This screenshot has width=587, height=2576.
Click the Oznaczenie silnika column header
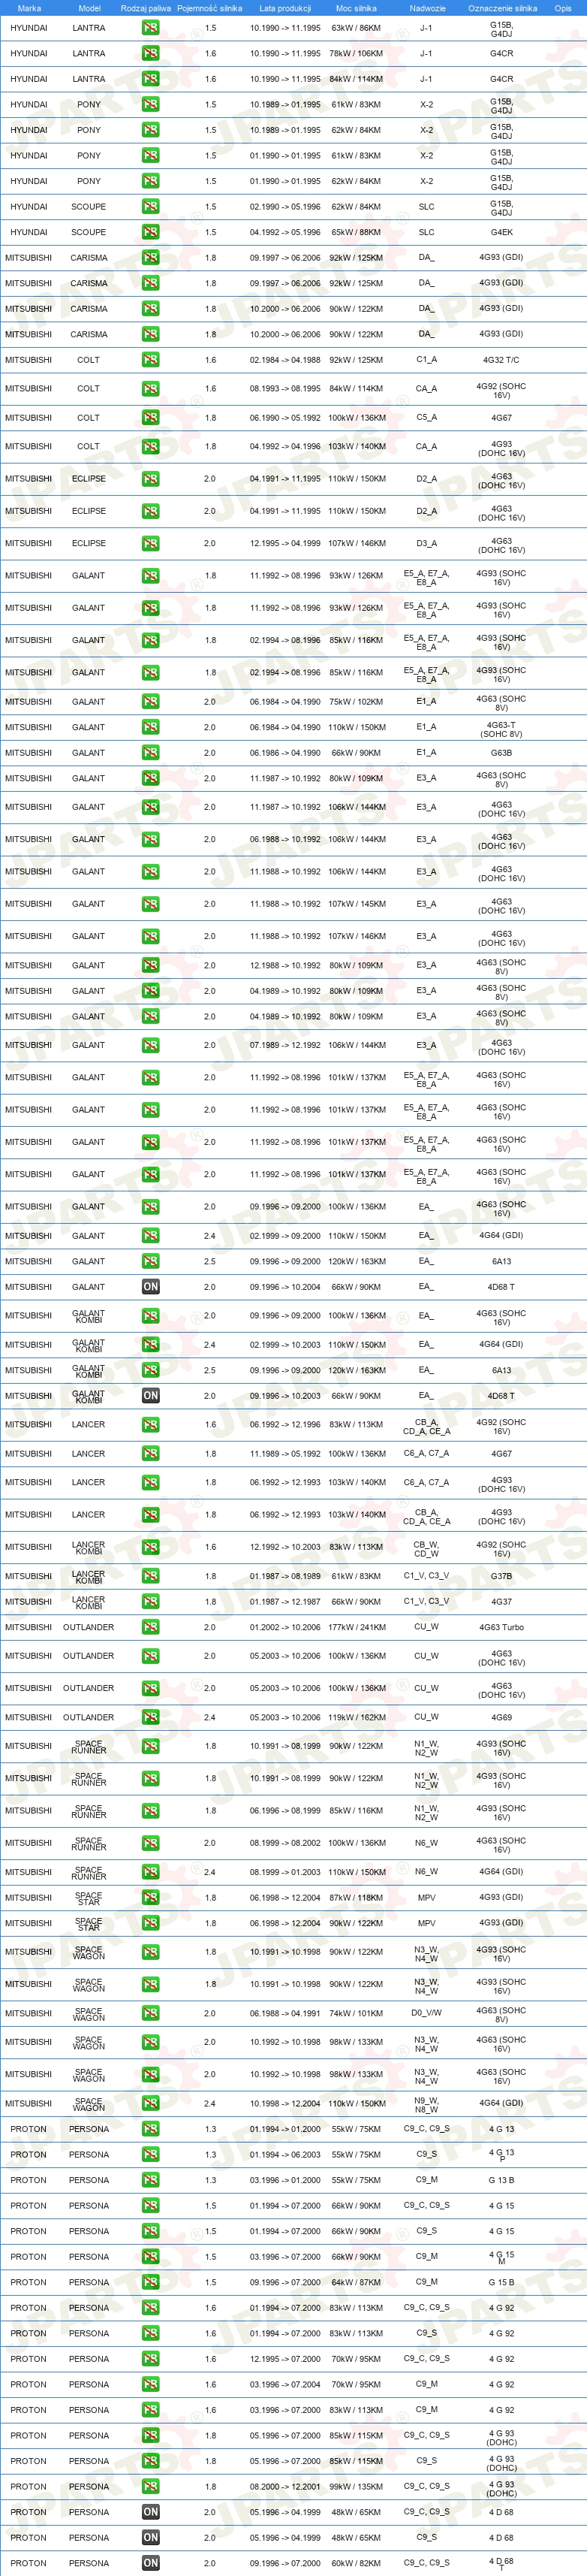[502, 8]
